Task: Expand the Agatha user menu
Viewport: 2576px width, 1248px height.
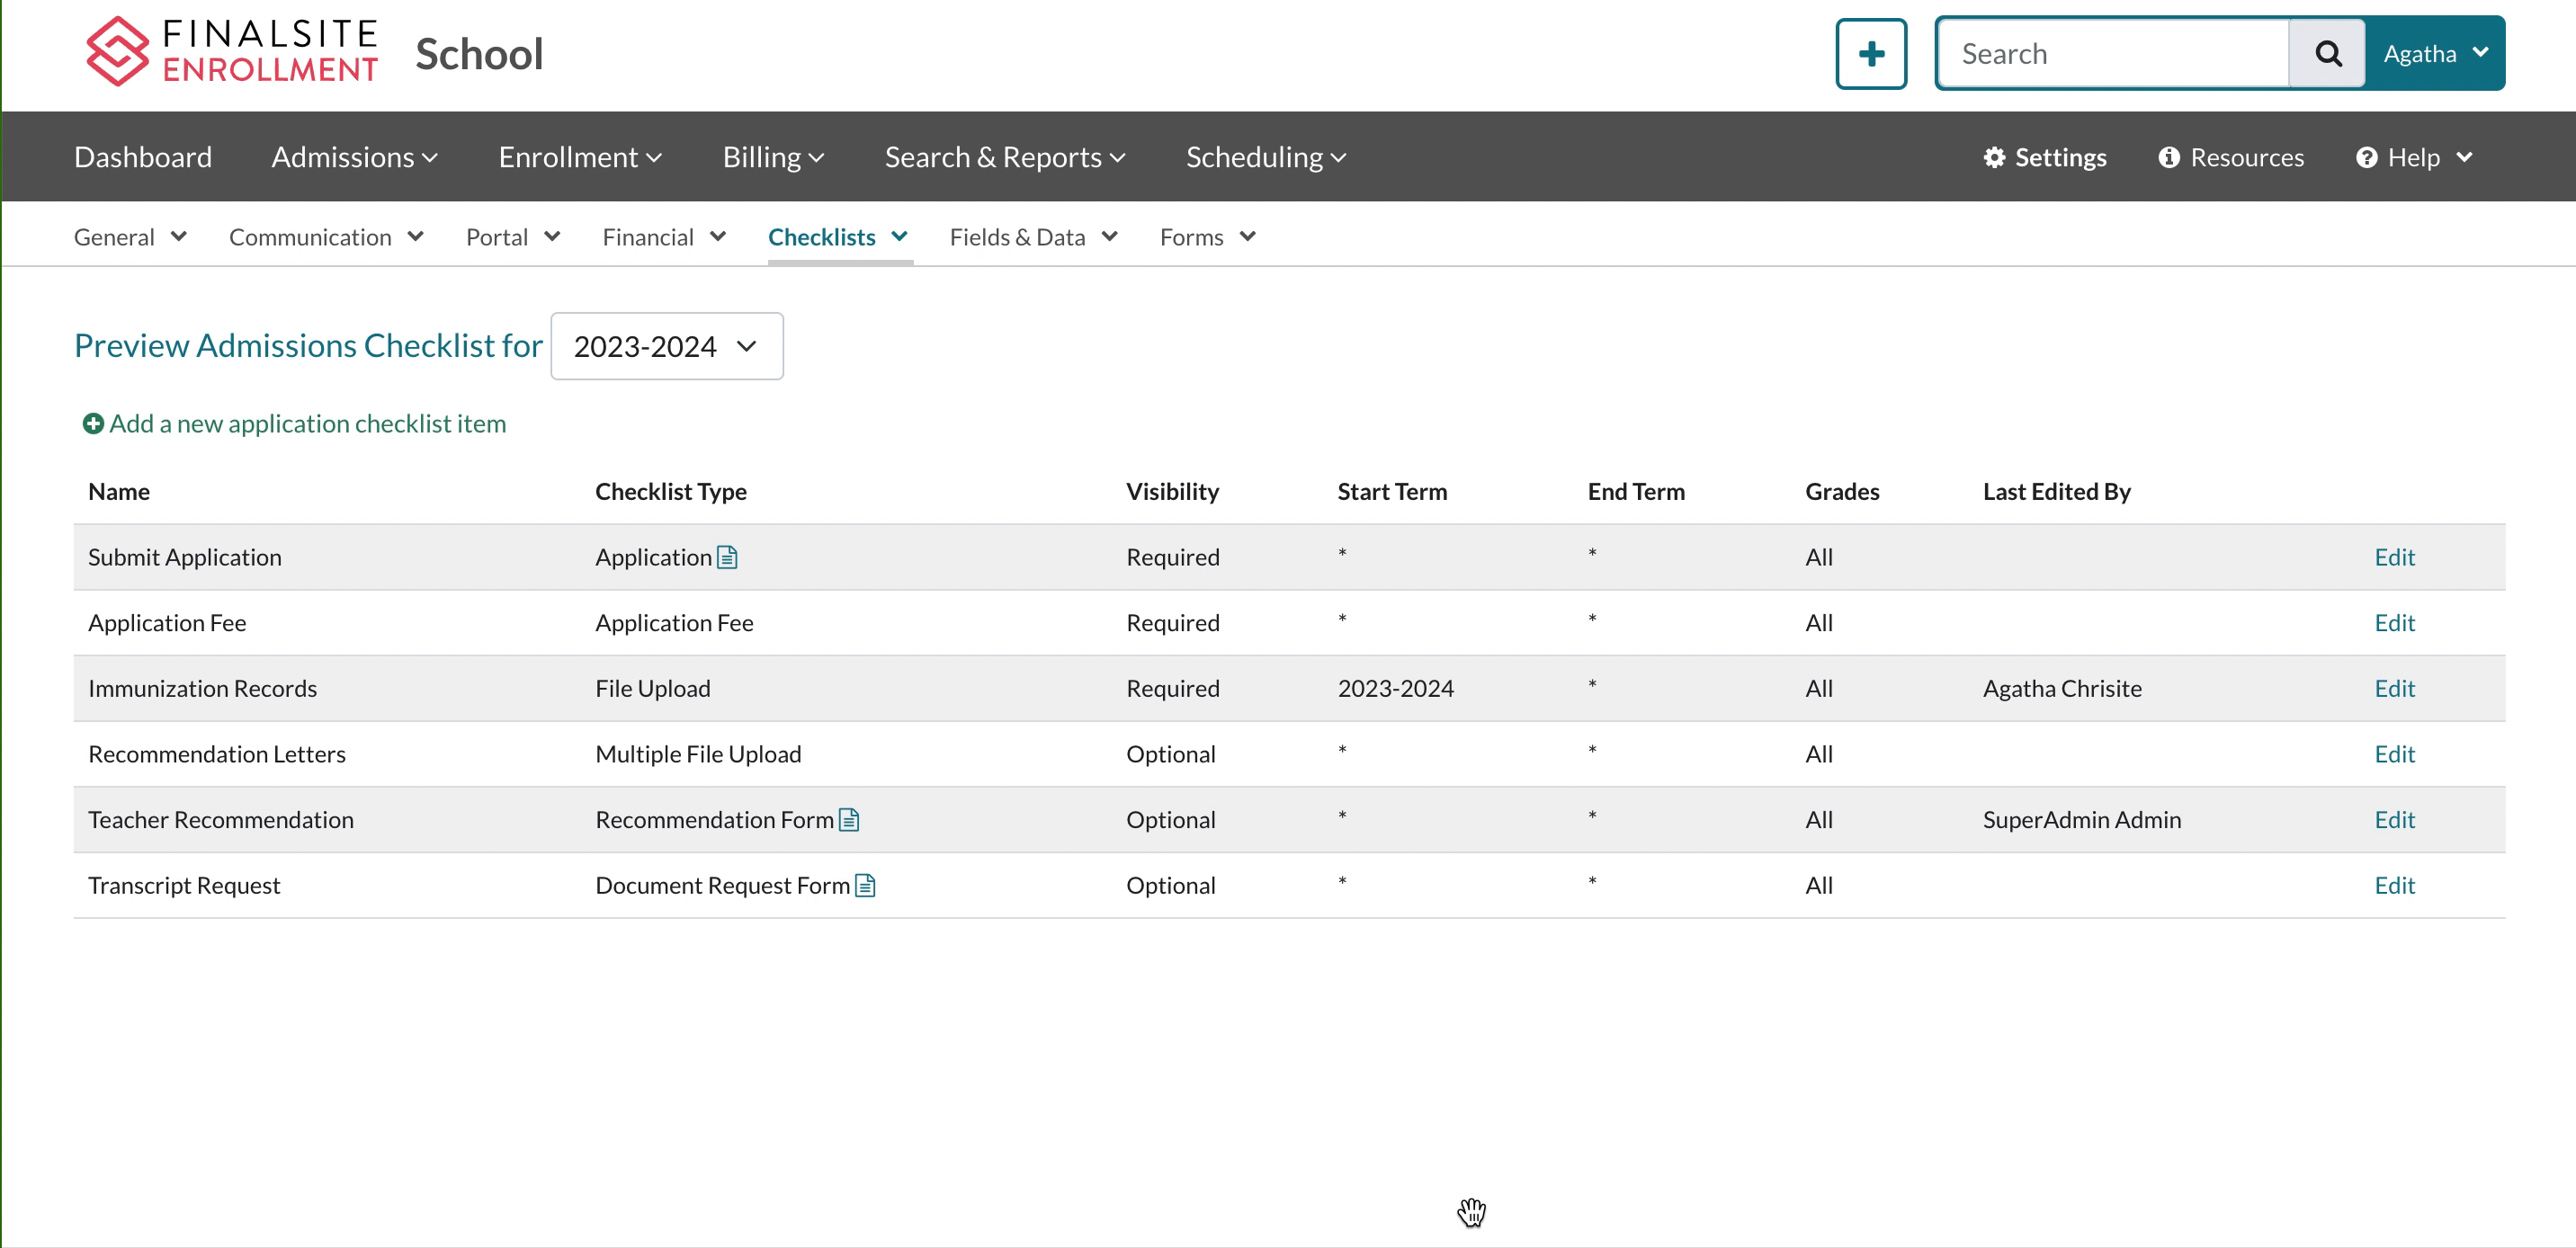Action: tap(2434, 54)
